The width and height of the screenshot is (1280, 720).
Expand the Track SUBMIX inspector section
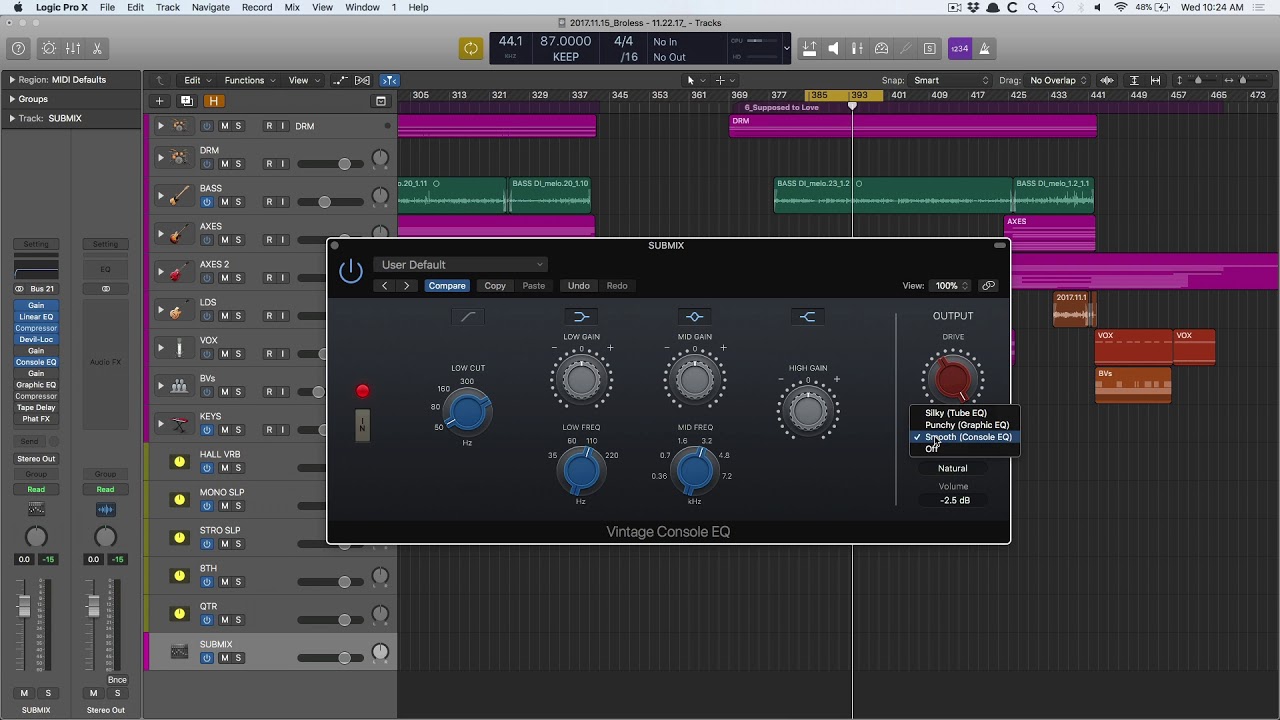pos(12,118)
